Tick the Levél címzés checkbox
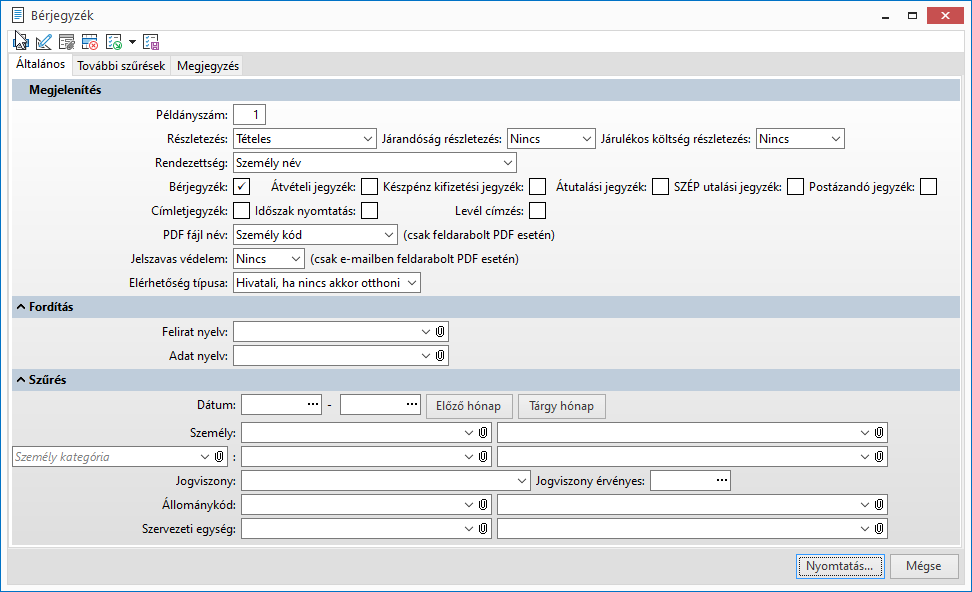Screen dimensions: 972x592 pyautogui.click(x=538, y=210)
